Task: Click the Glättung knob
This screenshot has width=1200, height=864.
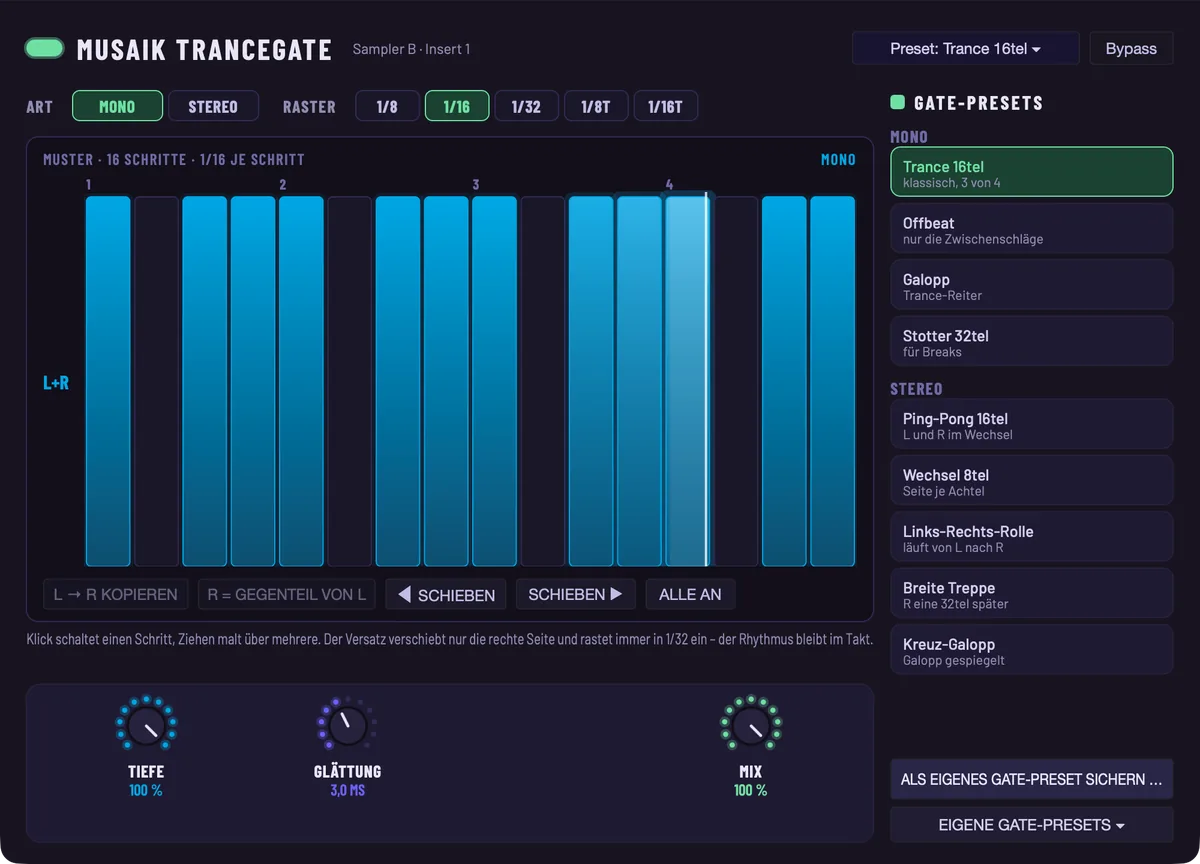Action: click(x=347, y=724)
